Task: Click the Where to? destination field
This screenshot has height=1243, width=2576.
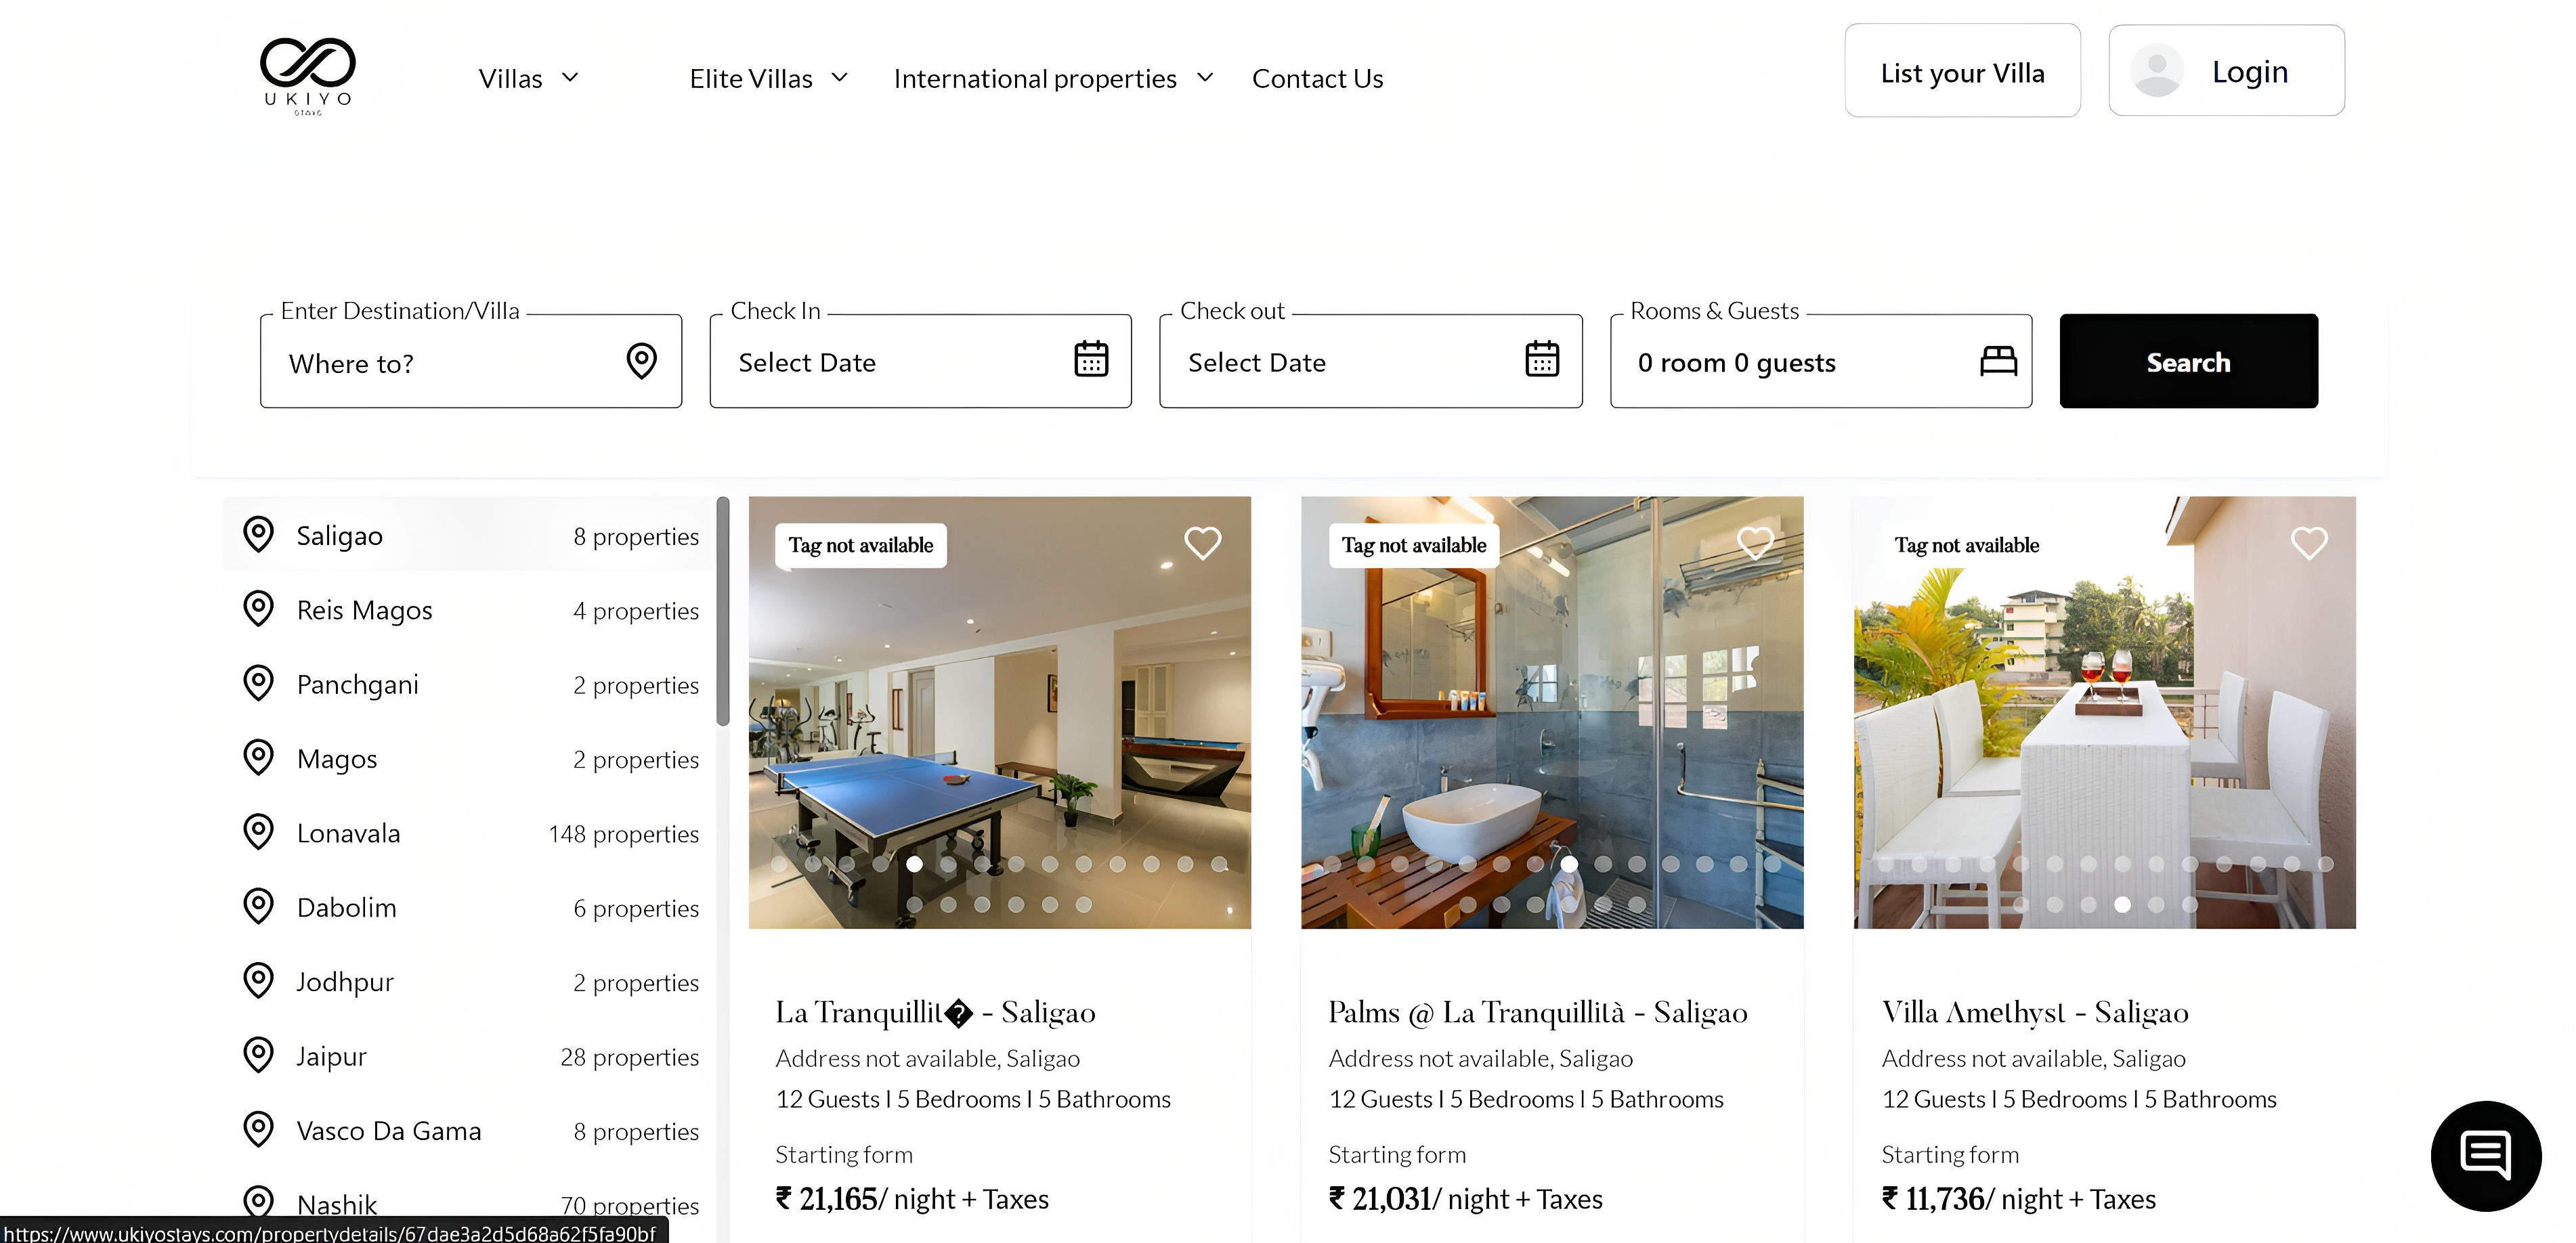Action: [450, 363]
